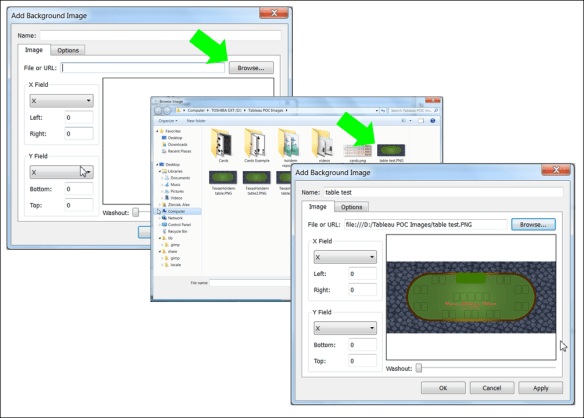Select Libraries in the navigation tree
This screenshot has width=584, height=418.
click(174, 171)
